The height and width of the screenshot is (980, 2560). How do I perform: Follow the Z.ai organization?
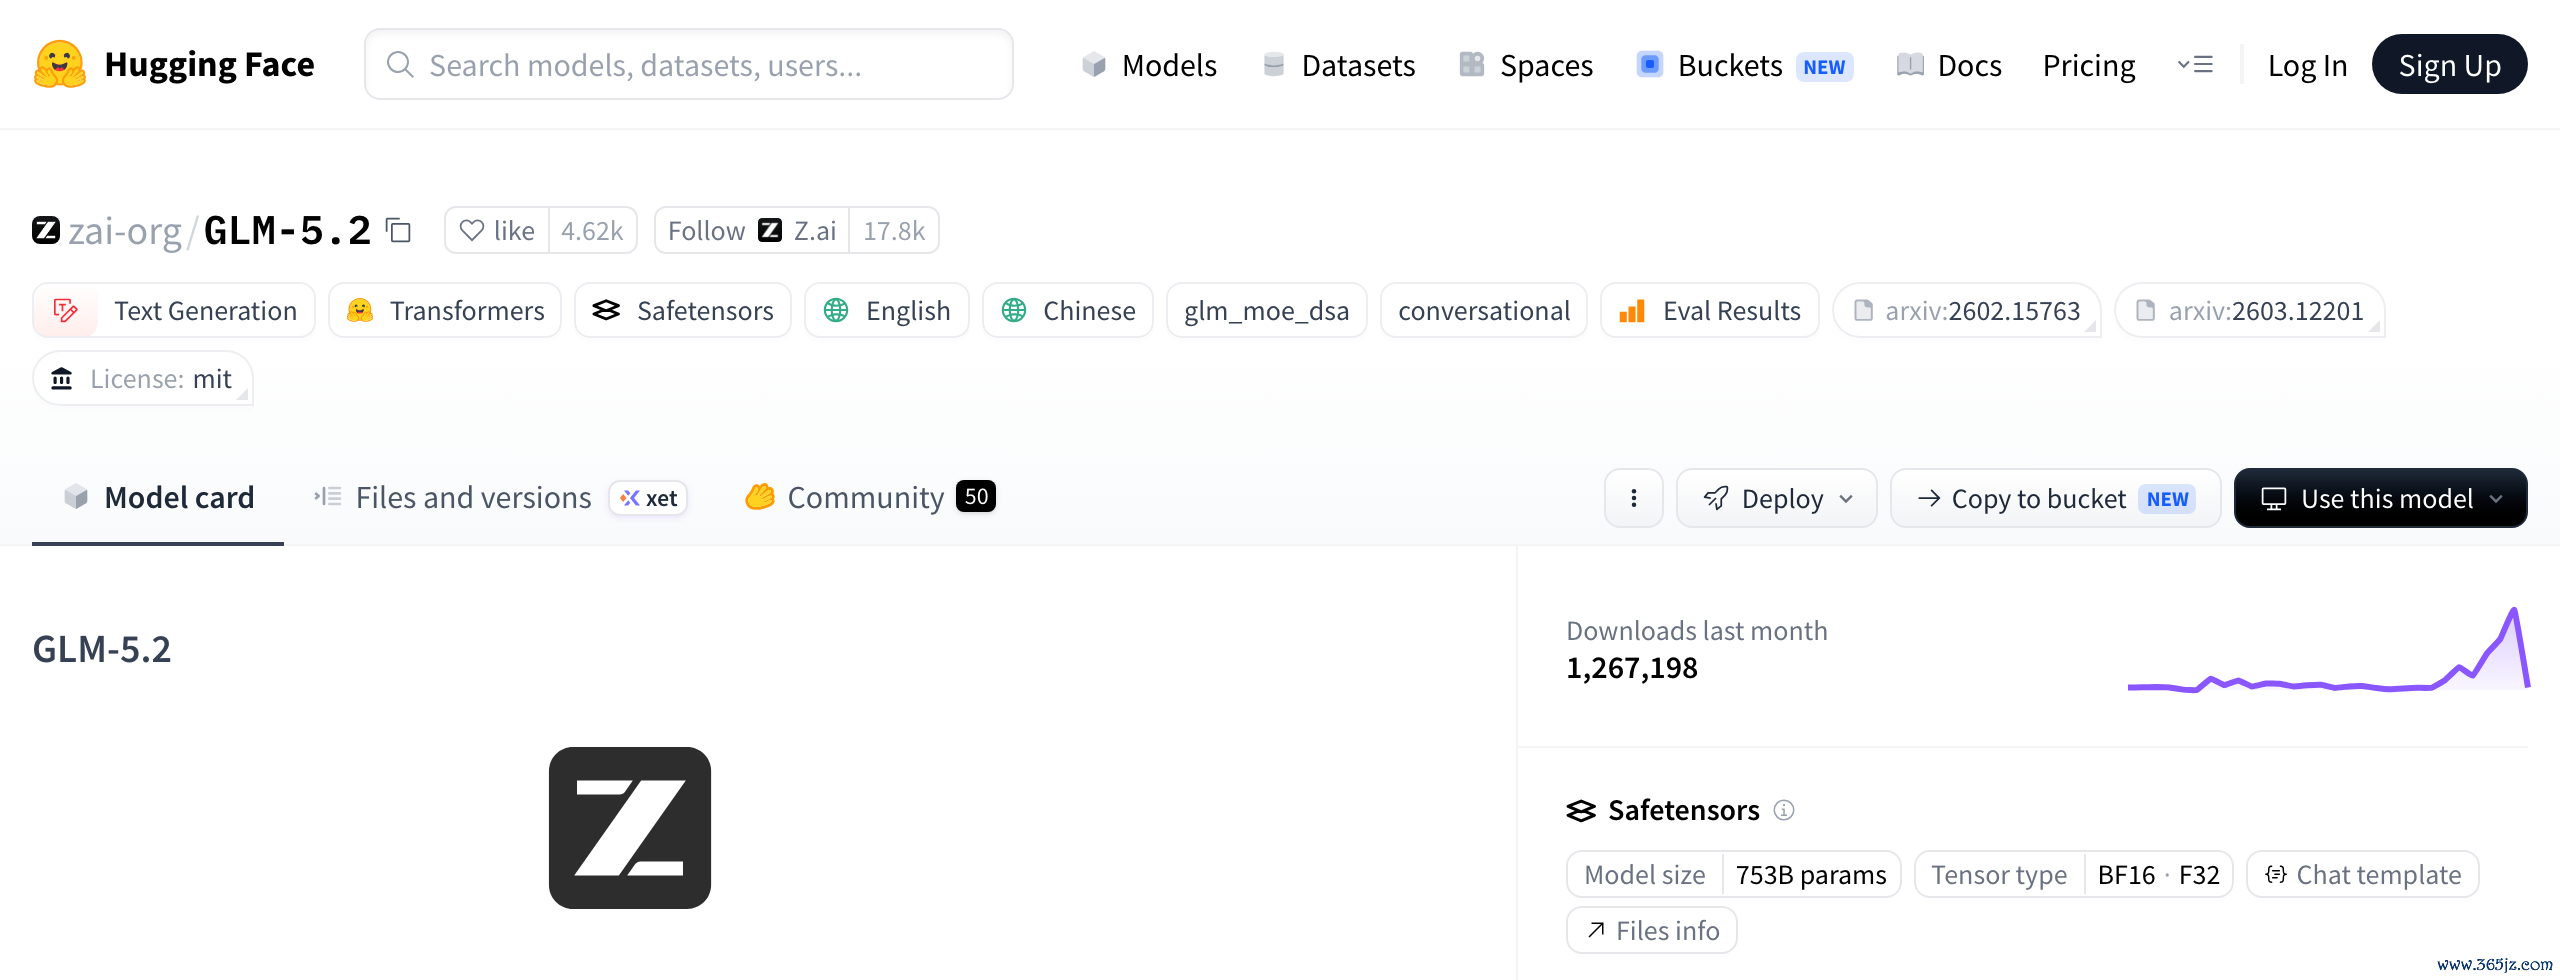(752, 231)
